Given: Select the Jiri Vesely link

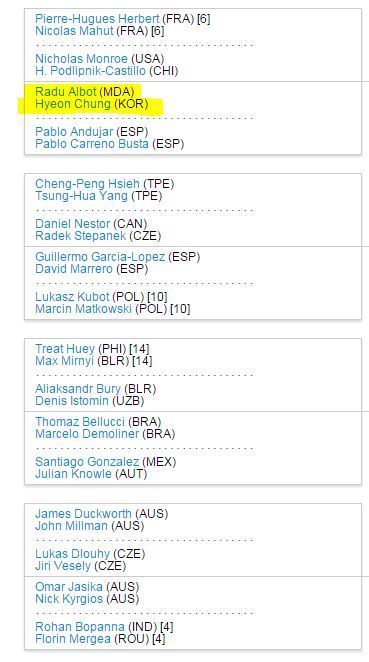Looking at the screenshot, I should click(63, 566).
